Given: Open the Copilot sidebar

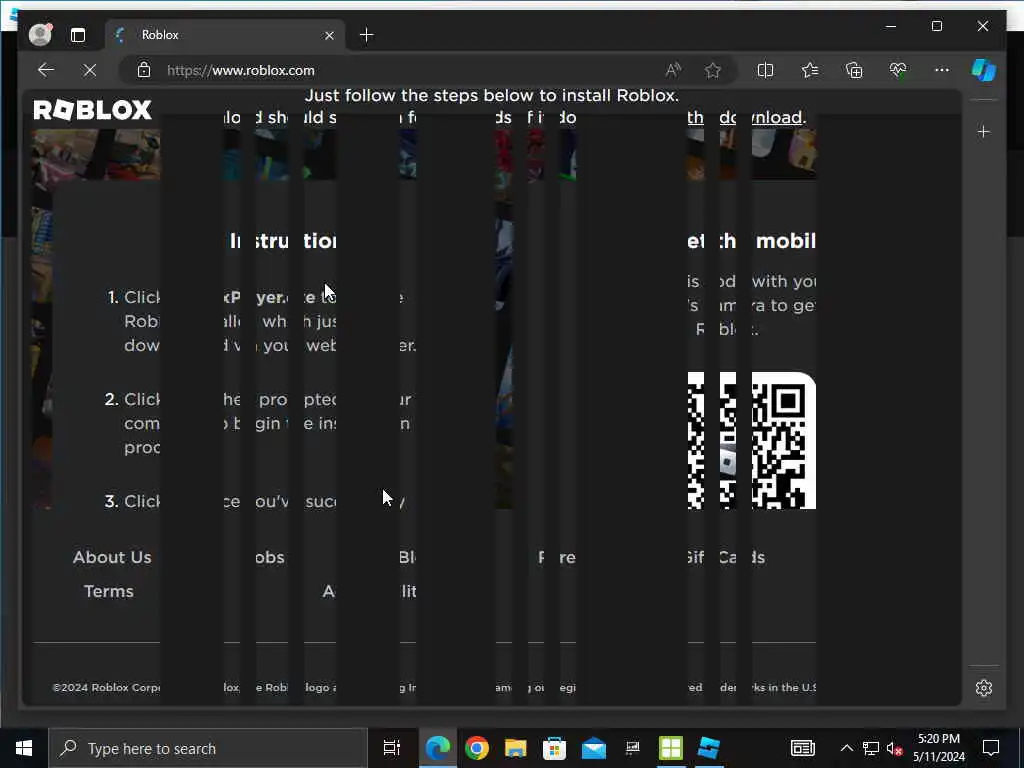Looking at the screenshot, I should (984, 70).
